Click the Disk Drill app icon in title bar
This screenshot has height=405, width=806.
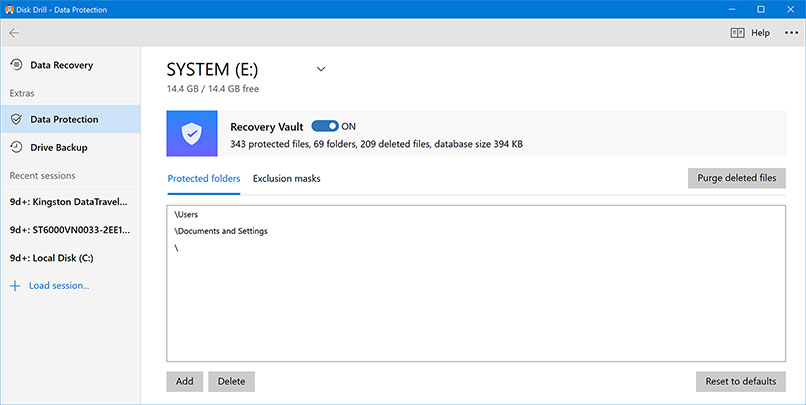coord(9,9)
